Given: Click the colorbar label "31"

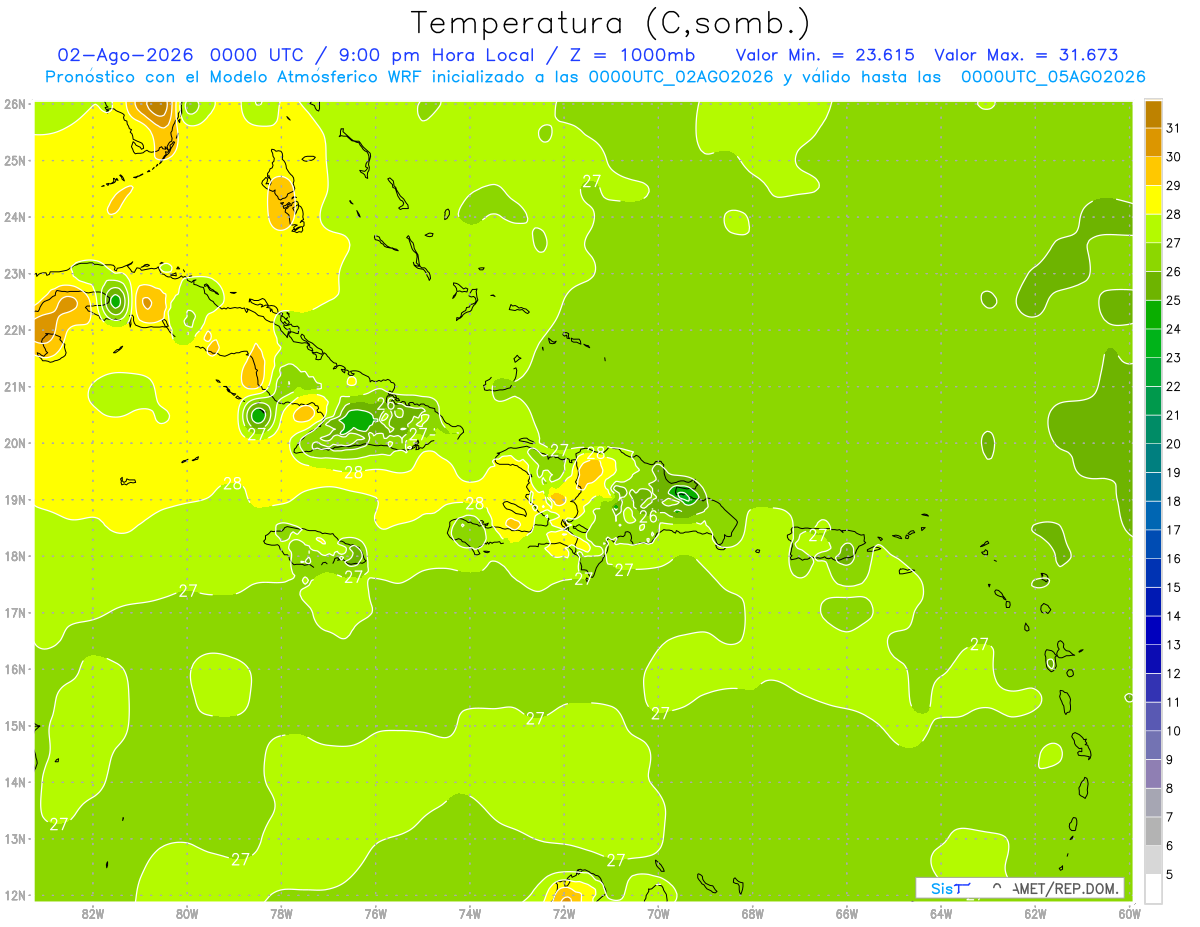Looking at the screenshot, I should (x=1174, y=128).
